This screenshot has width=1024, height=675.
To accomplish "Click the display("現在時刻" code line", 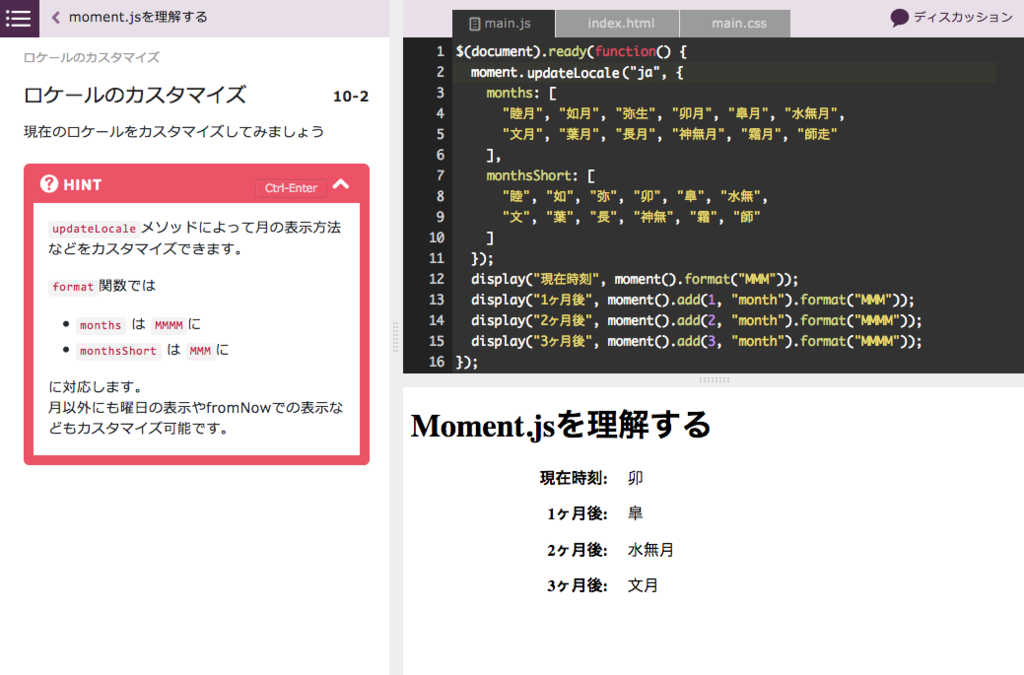I will (634, 279).
